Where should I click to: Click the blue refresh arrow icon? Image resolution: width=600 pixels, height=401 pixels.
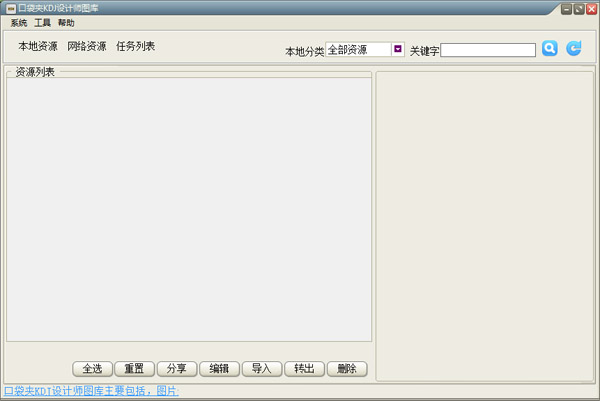pos(574,49)
